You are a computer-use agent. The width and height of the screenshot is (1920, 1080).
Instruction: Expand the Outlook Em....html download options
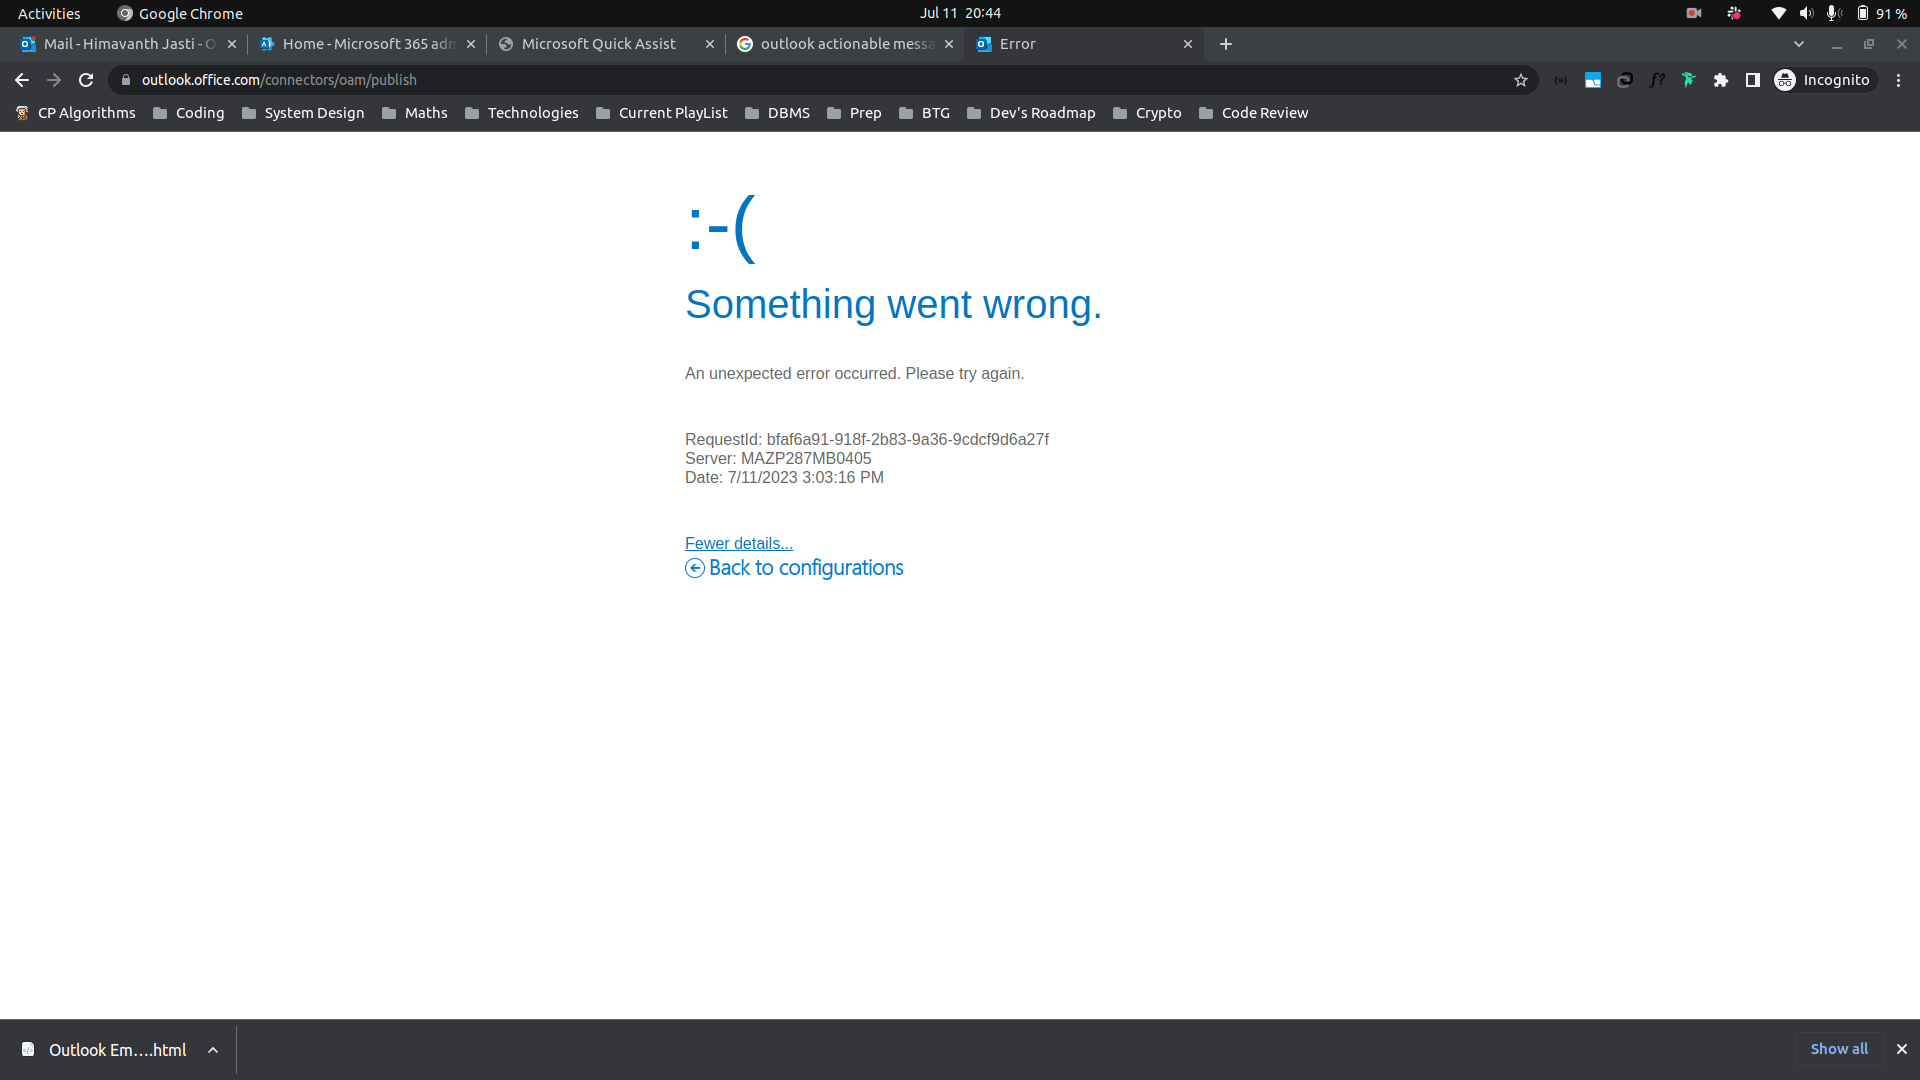point(212,1049)
